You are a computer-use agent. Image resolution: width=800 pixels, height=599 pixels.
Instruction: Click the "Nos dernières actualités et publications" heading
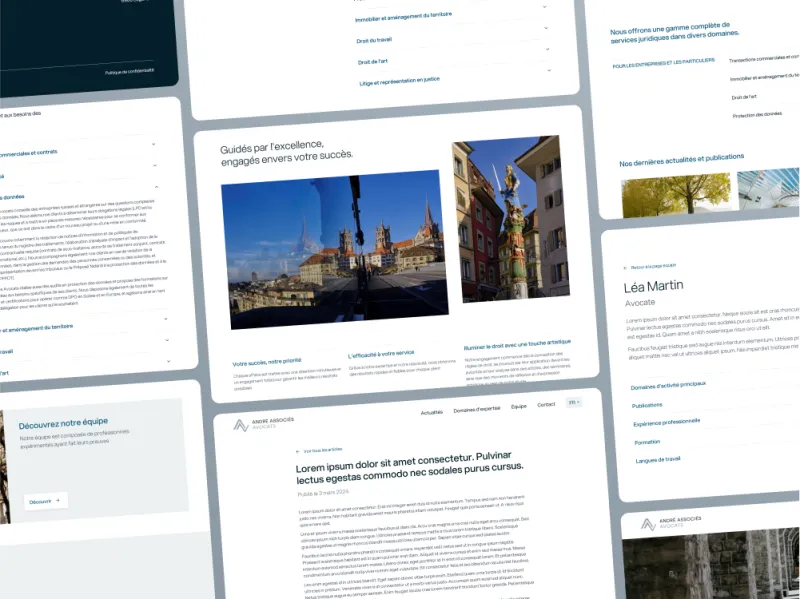(x=681, y=160)
